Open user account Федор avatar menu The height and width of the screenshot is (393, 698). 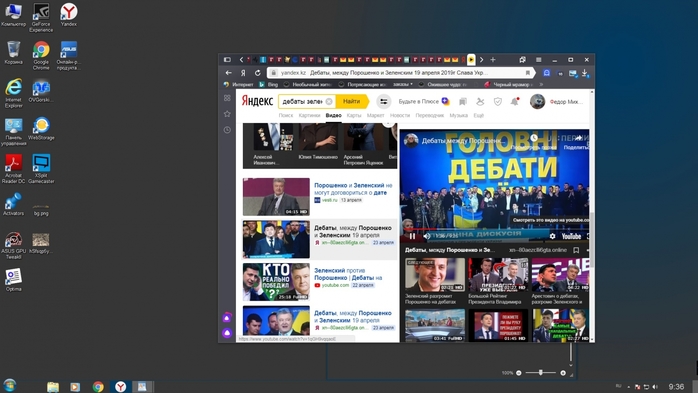click(537, 101)
